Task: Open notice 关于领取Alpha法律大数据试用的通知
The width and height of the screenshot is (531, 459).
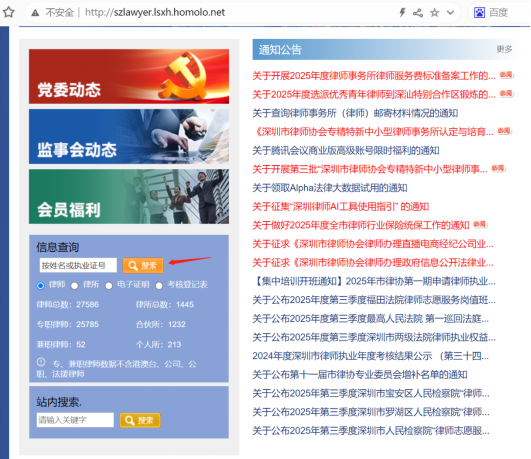Action: pyautogui.click(x=330, y=188)
